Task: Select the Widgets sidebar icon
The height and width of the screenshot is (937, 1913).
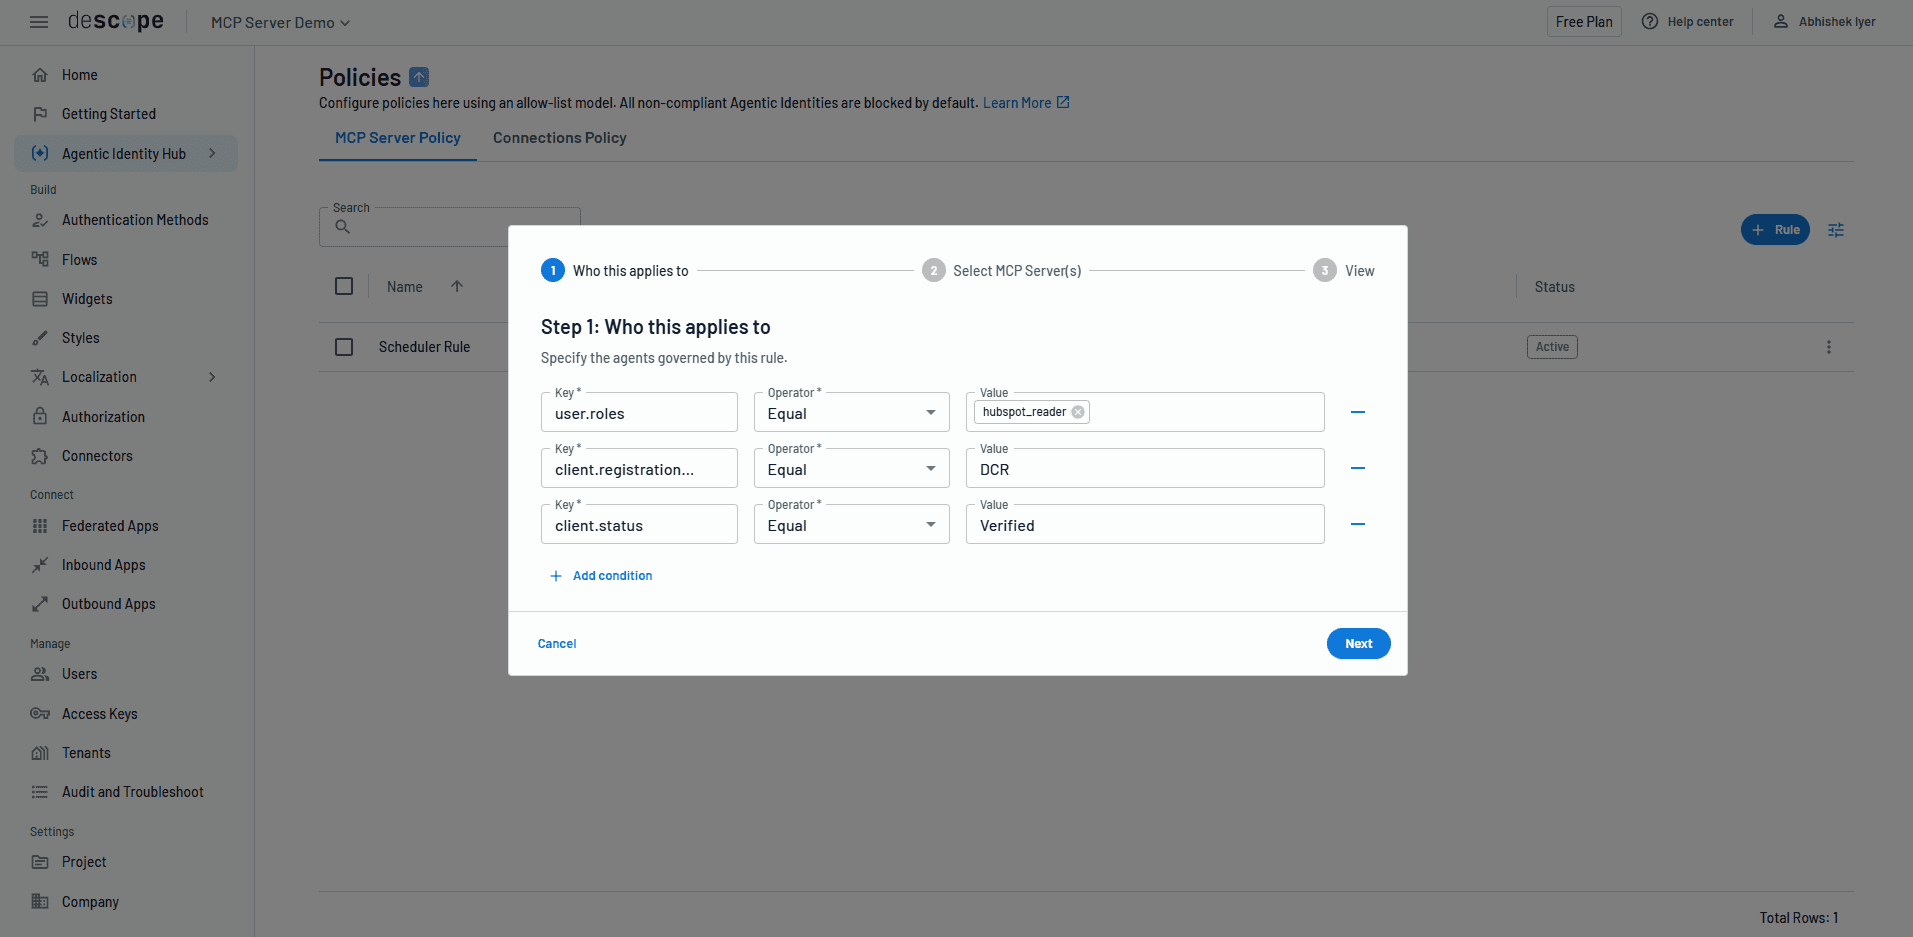Action: (x=40, y=298)
